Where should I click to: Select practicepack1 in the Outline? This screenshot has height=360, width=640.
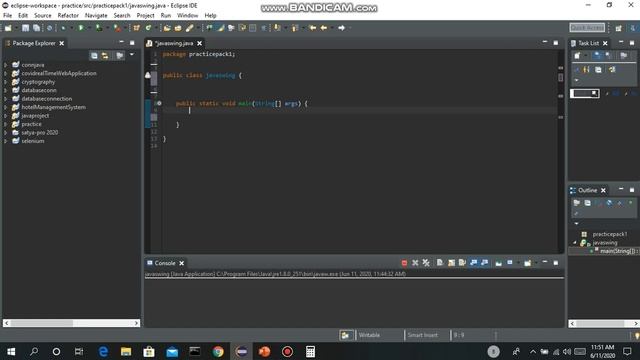[x=609, y=234]
